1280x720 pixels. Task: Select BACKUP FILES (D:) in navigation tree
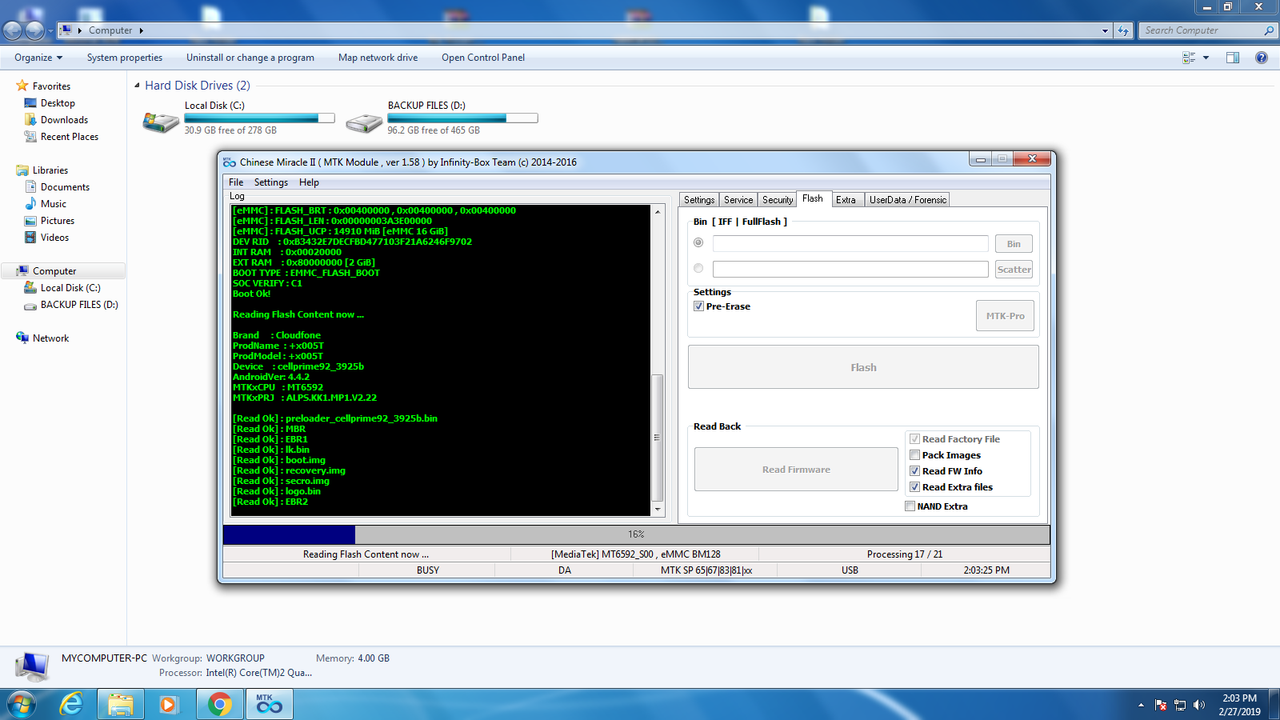click(x=79, y=305)
